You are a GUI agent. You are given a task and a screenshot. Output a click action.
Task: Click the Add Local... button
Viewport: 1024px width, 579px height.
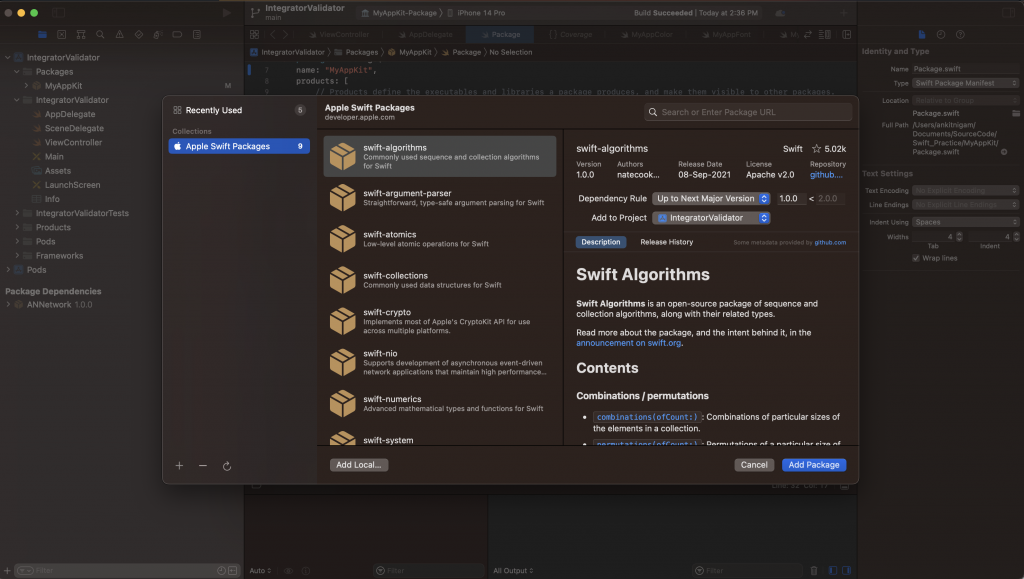pos(359,465)
